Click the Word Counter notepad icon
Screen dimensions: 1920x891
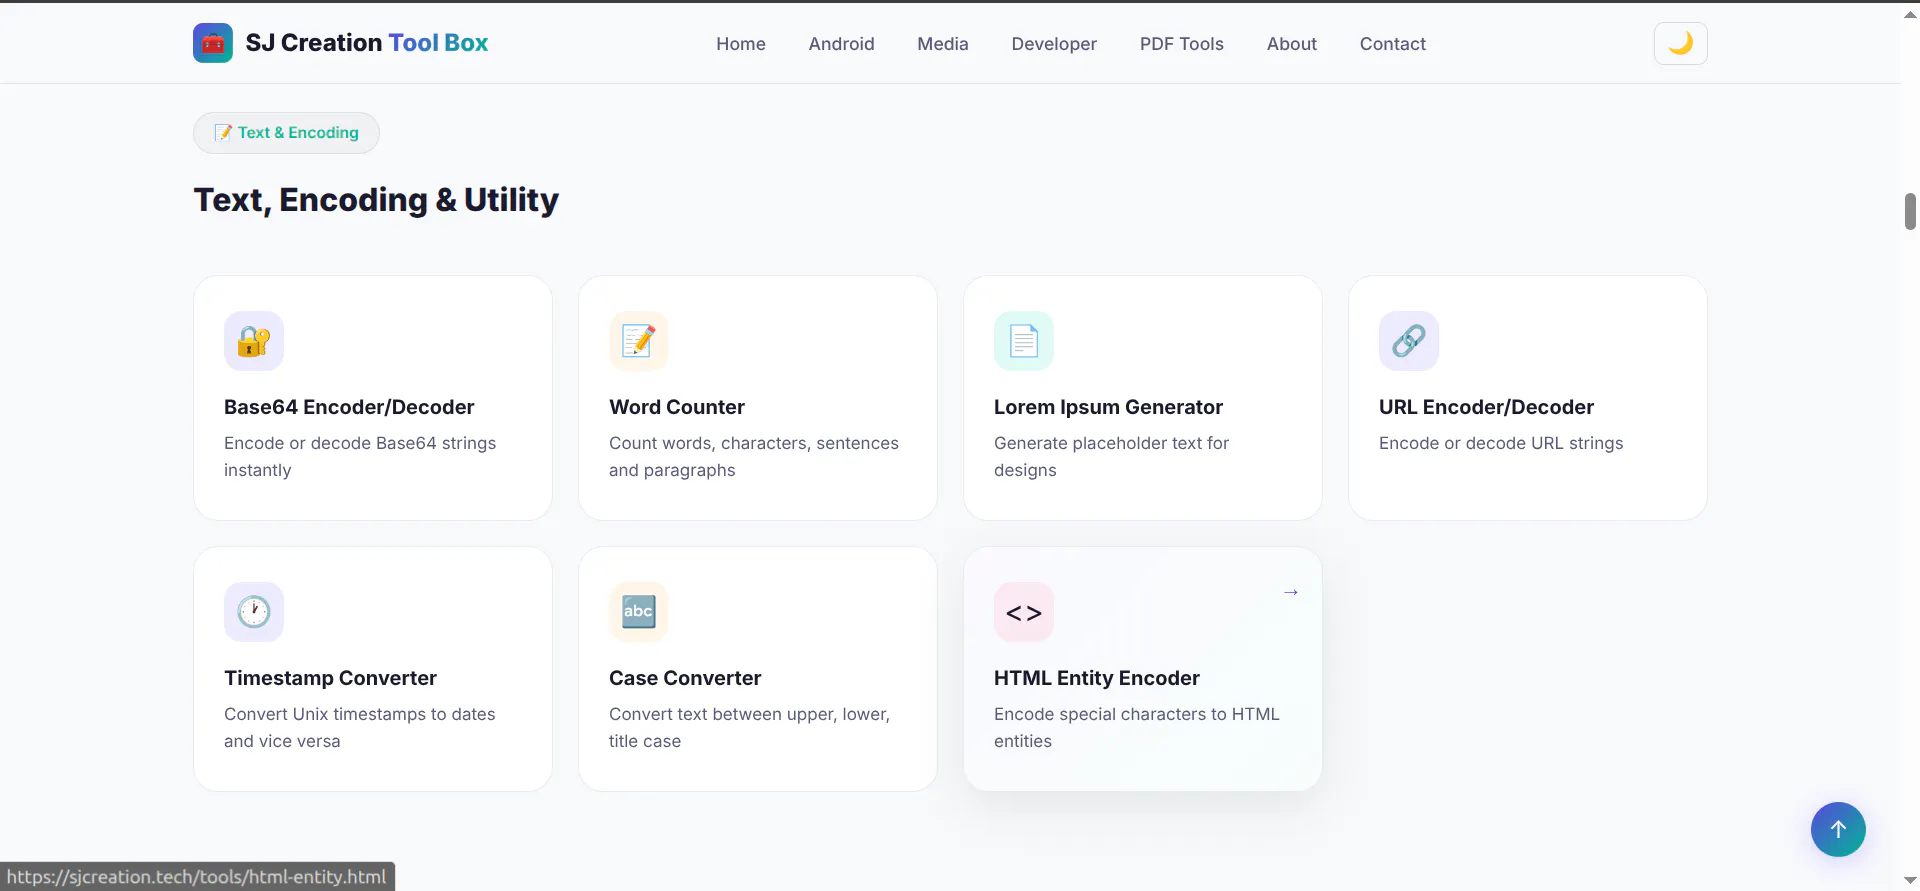coord(639,341)
